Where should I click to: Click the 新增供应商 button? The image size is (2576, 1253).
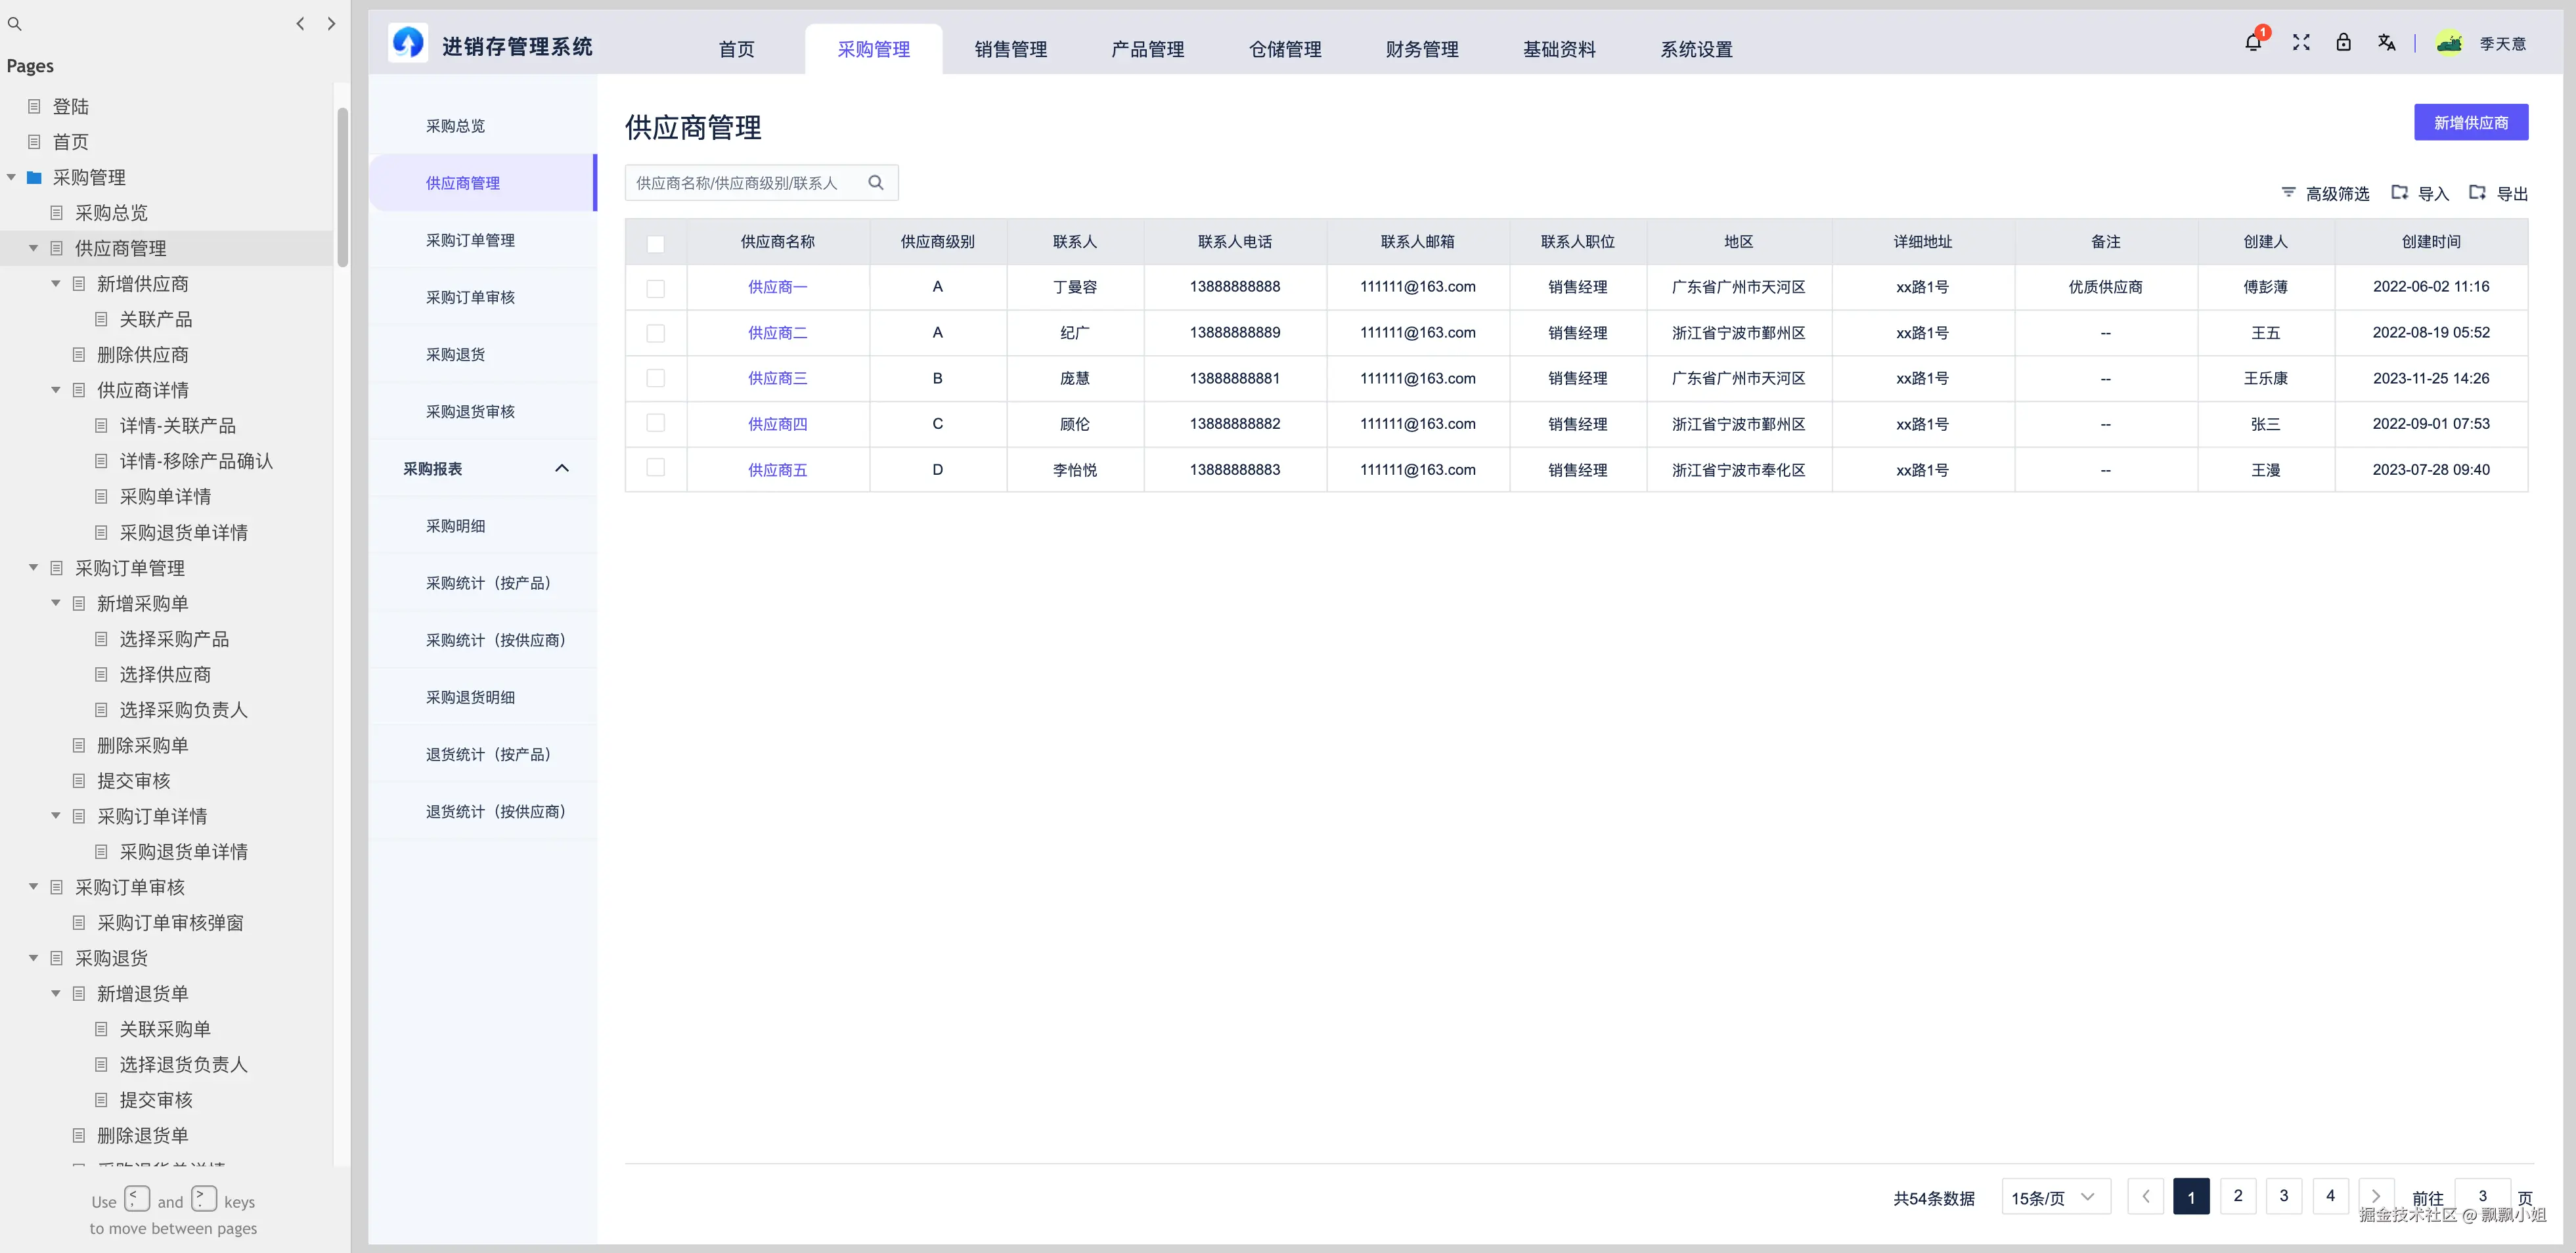tap(2471, 122)
